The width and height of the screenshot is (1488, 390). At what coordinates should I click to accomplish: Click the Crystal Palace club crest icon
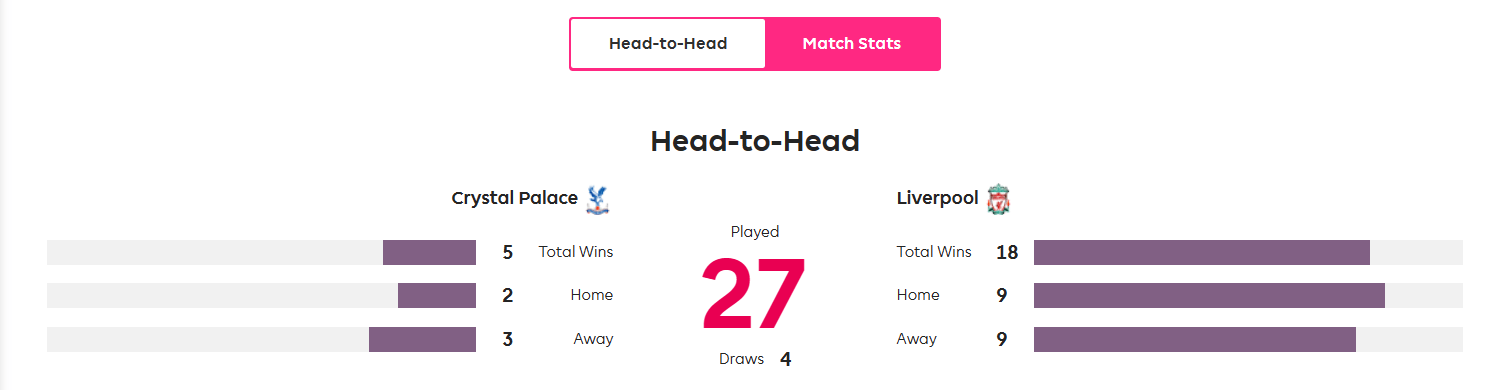[598, 199]
